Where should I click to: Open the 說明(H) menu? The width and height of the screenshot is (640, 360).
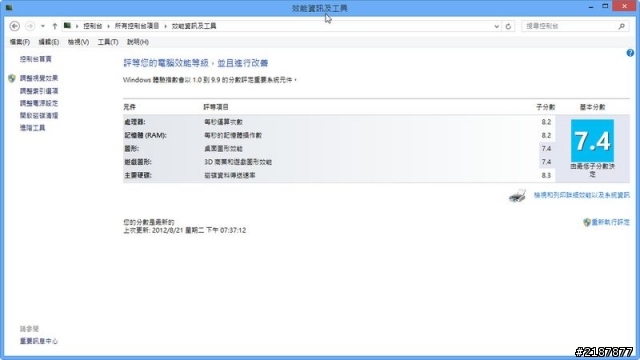click(x=138, y=42)
